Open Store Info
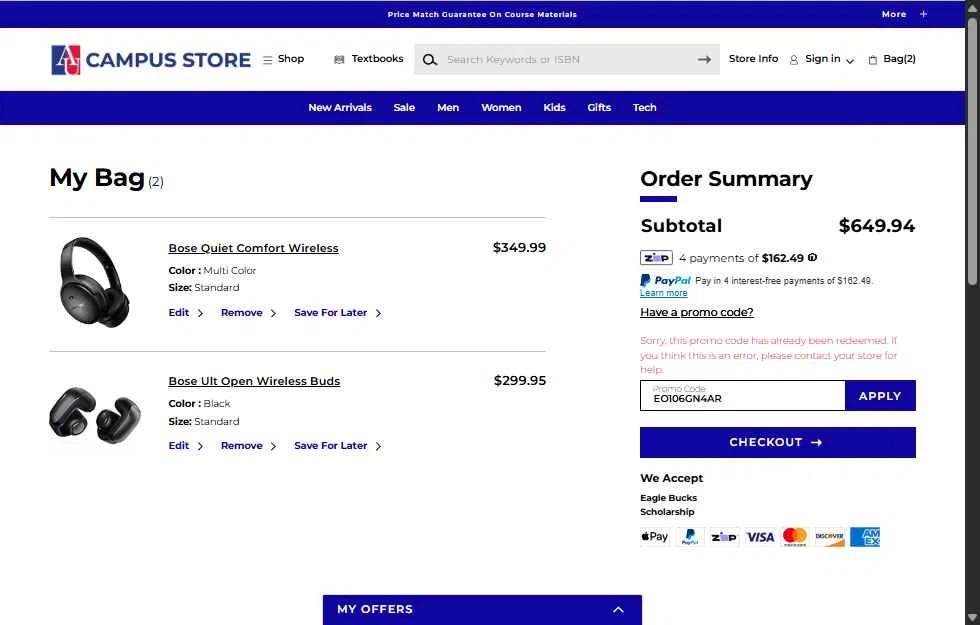The image size is (980, 625). pyautogui.click(x=753, y=59)
